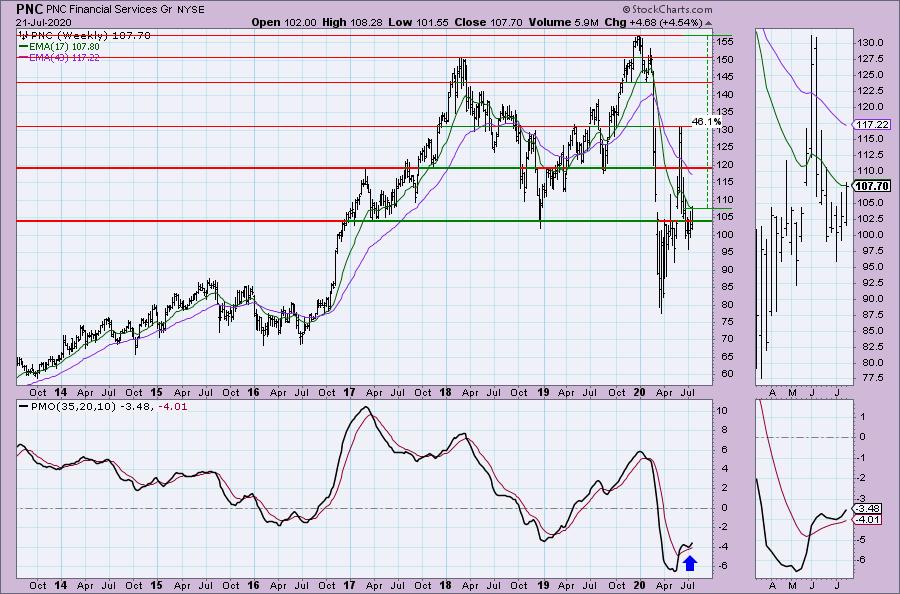Click the -4.01 PMO signal value tag
Viewport: 900px width, 594px height.
pyautogui.click(x=867, y=519)
